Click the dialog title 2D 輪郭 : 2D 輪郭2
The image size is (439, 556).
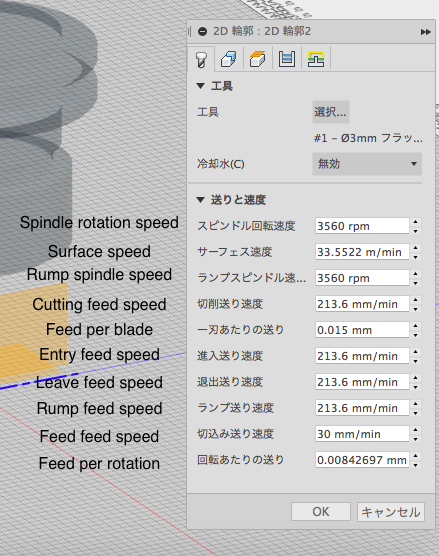262,31
